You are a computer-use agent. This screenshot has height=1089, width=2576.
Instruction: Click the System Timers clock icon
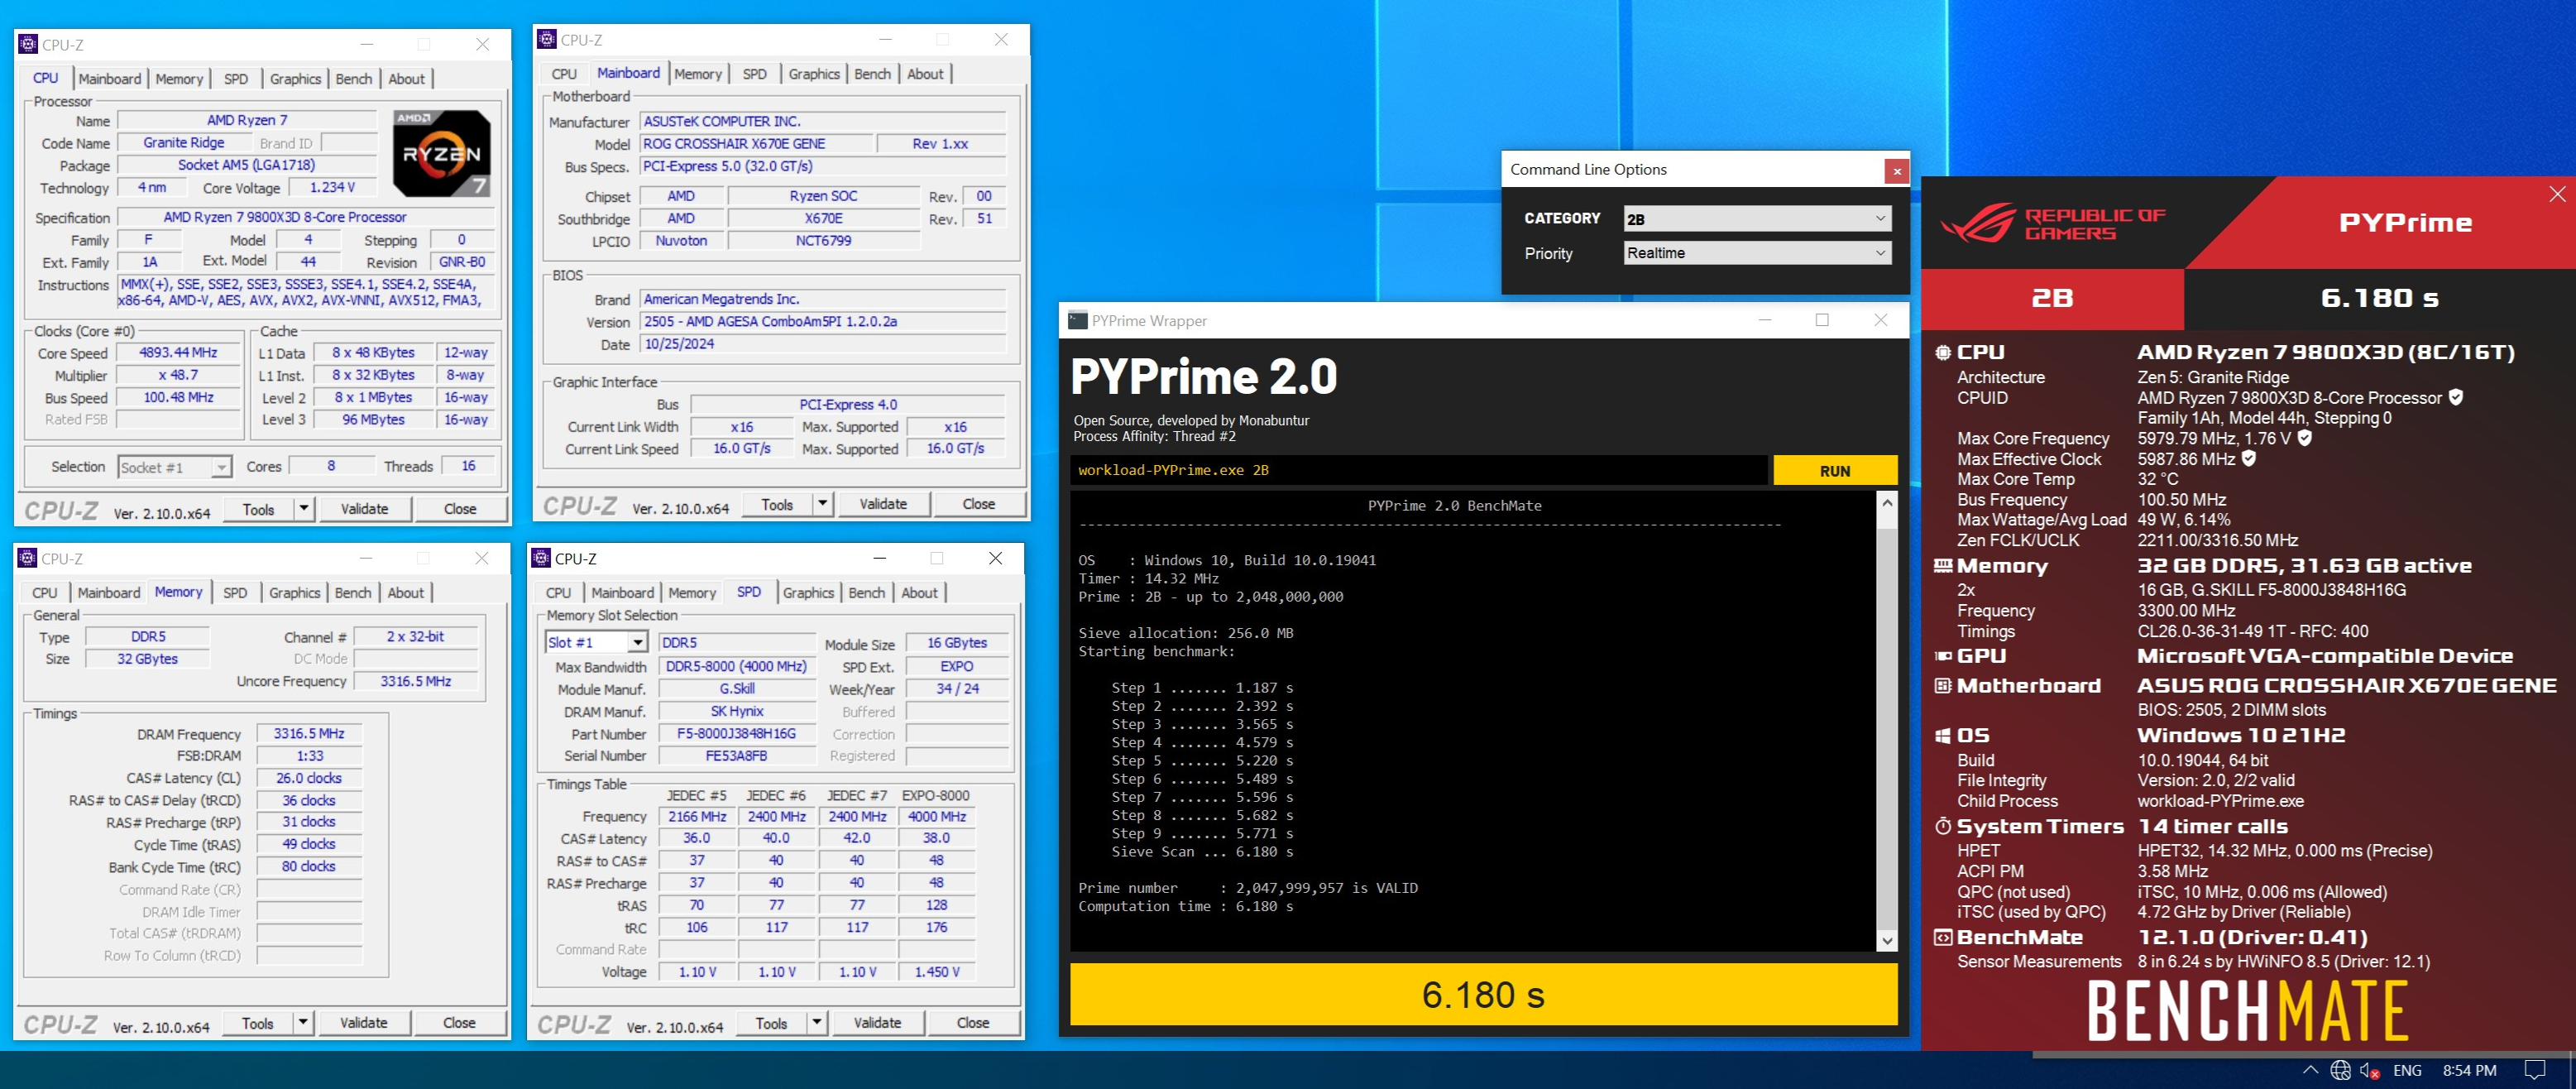[x=1943, y=827]
